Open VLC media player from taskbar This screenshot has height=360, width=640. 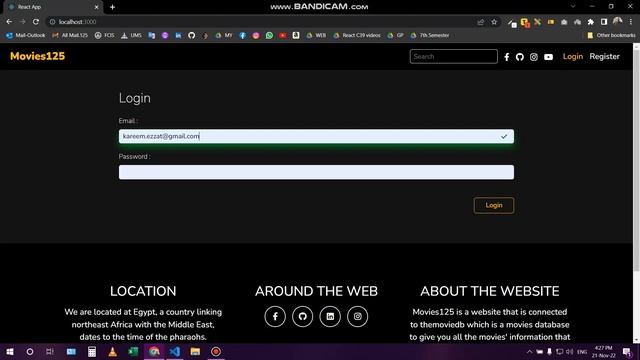click(113, 351)
